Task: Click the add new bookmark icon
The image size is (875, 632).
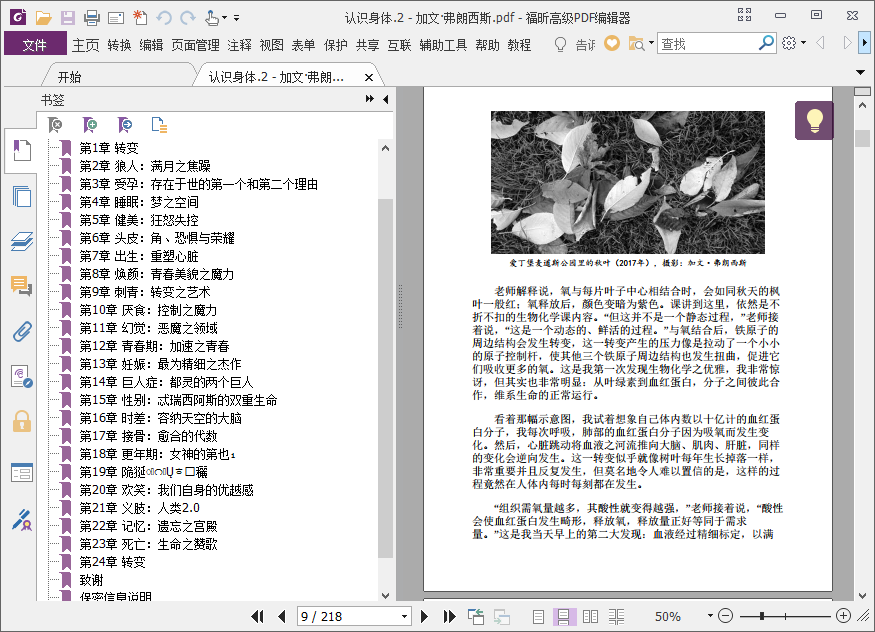Action: 91,125
